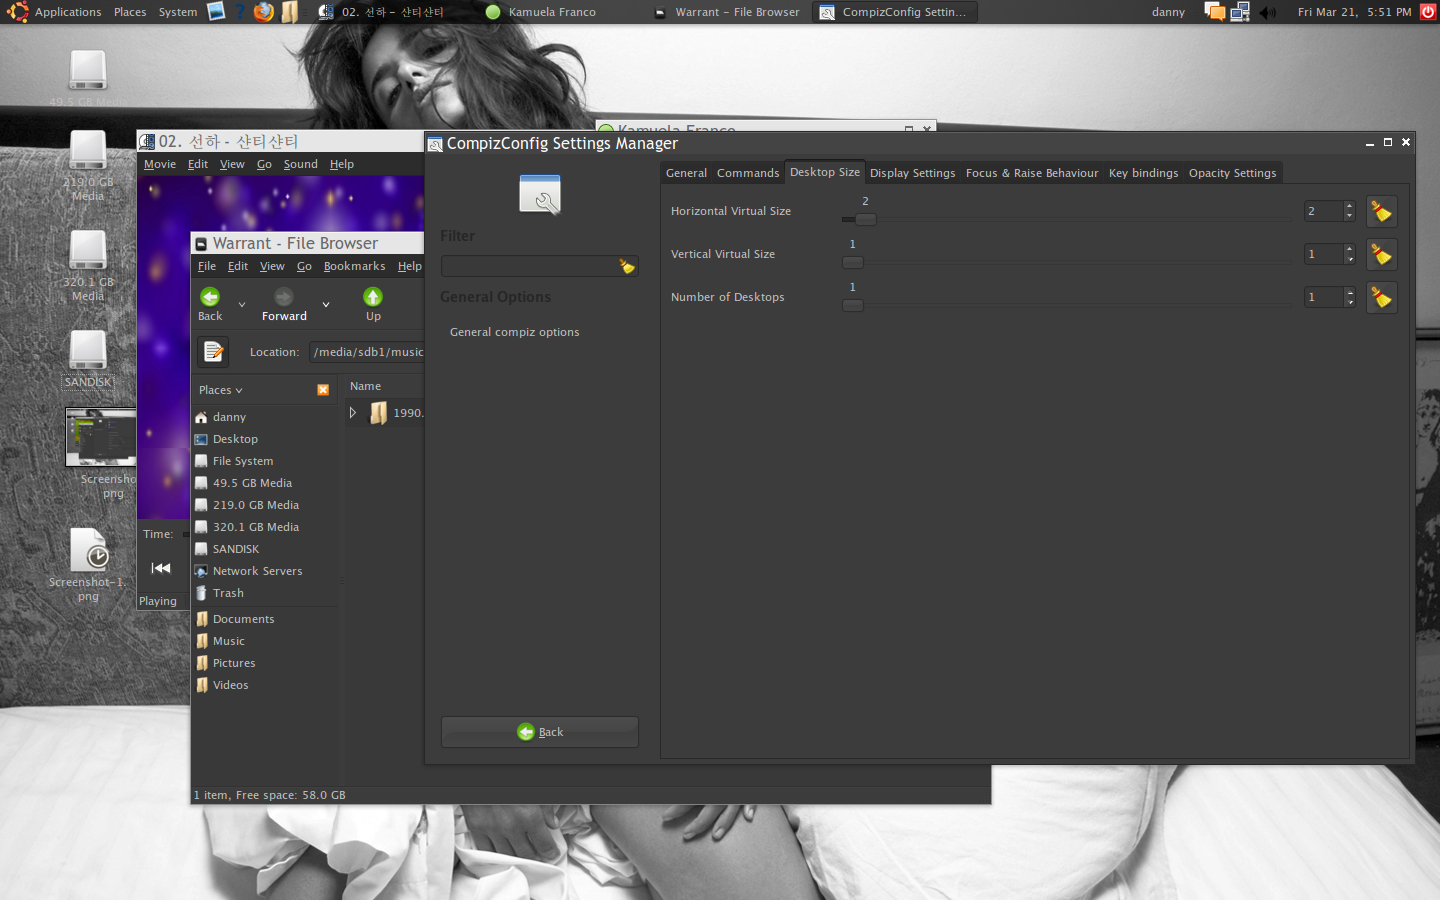Close the Places sidebar with orange X
Image resolution: width=1440 pixels, height=900 pixels.
[323, 390]
